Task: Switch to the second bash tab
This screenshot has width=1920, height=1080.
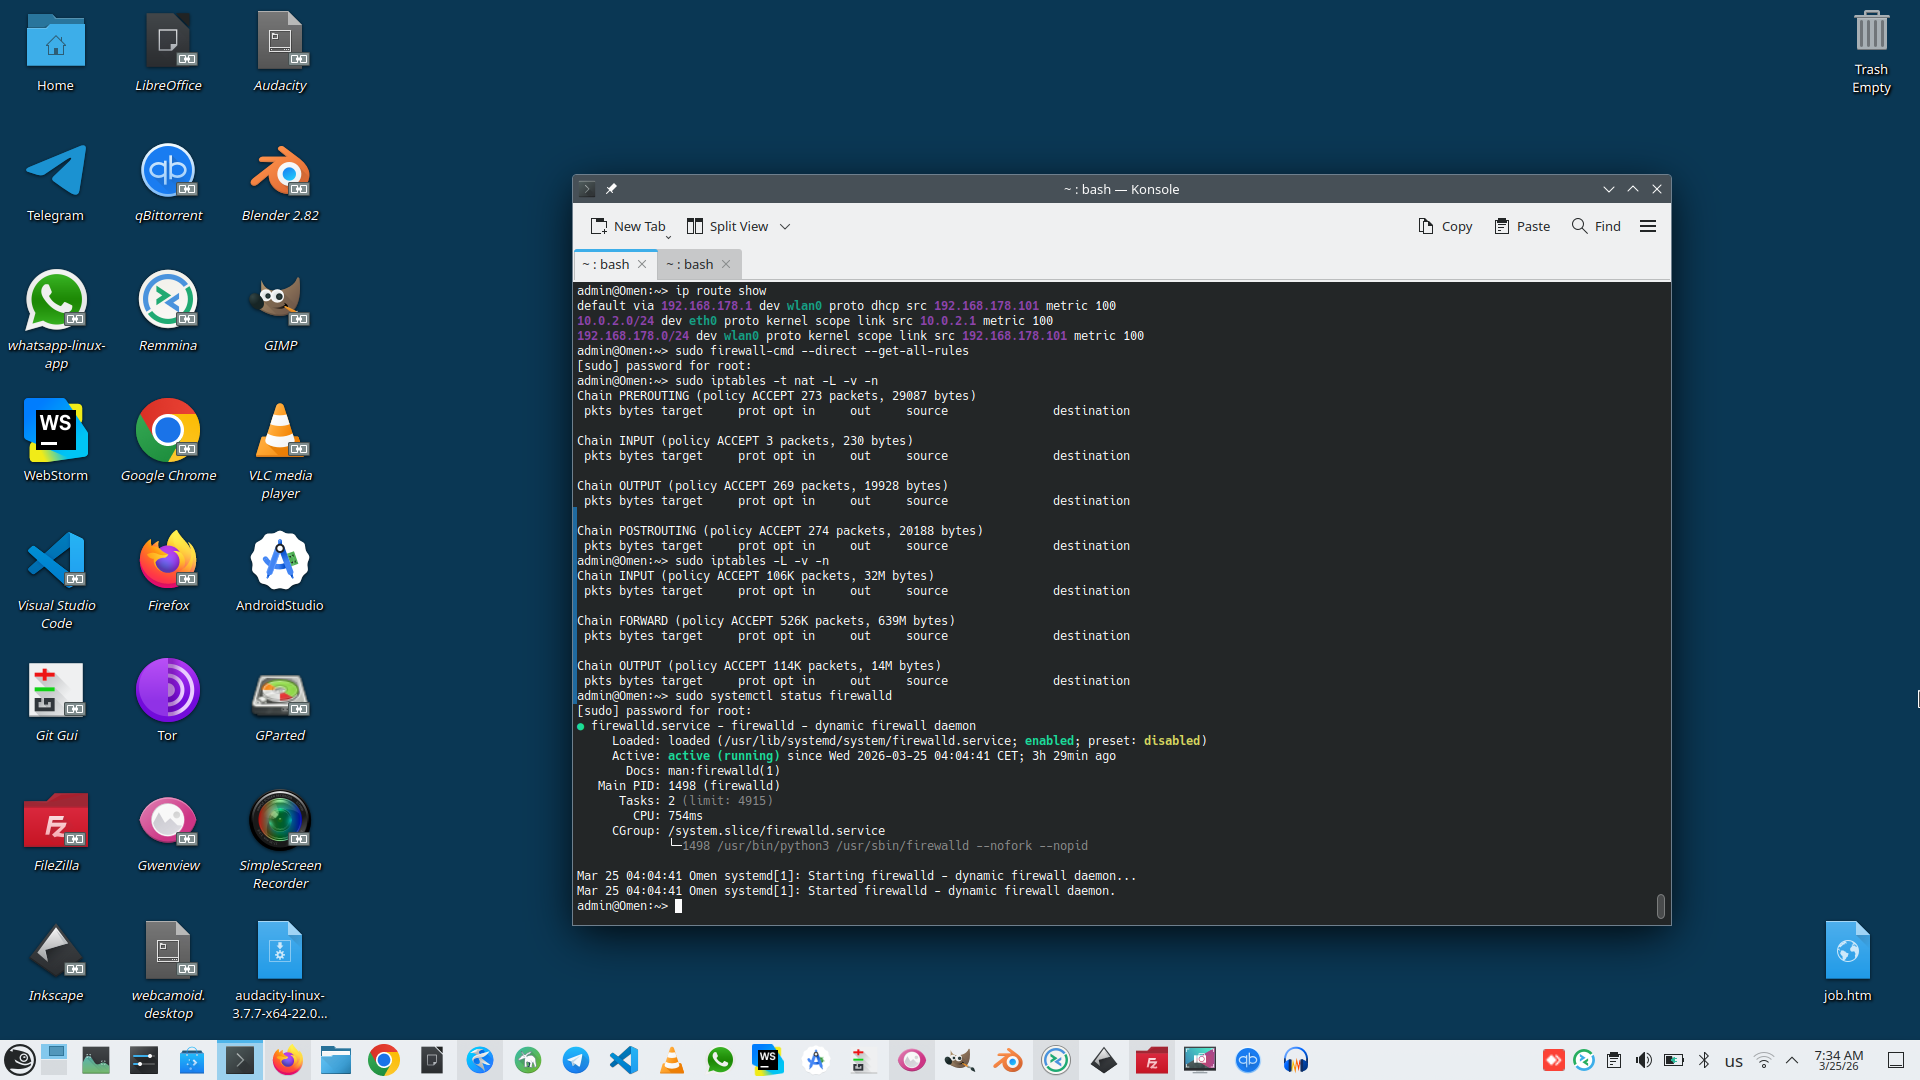Action: click(x=690, y=264)
